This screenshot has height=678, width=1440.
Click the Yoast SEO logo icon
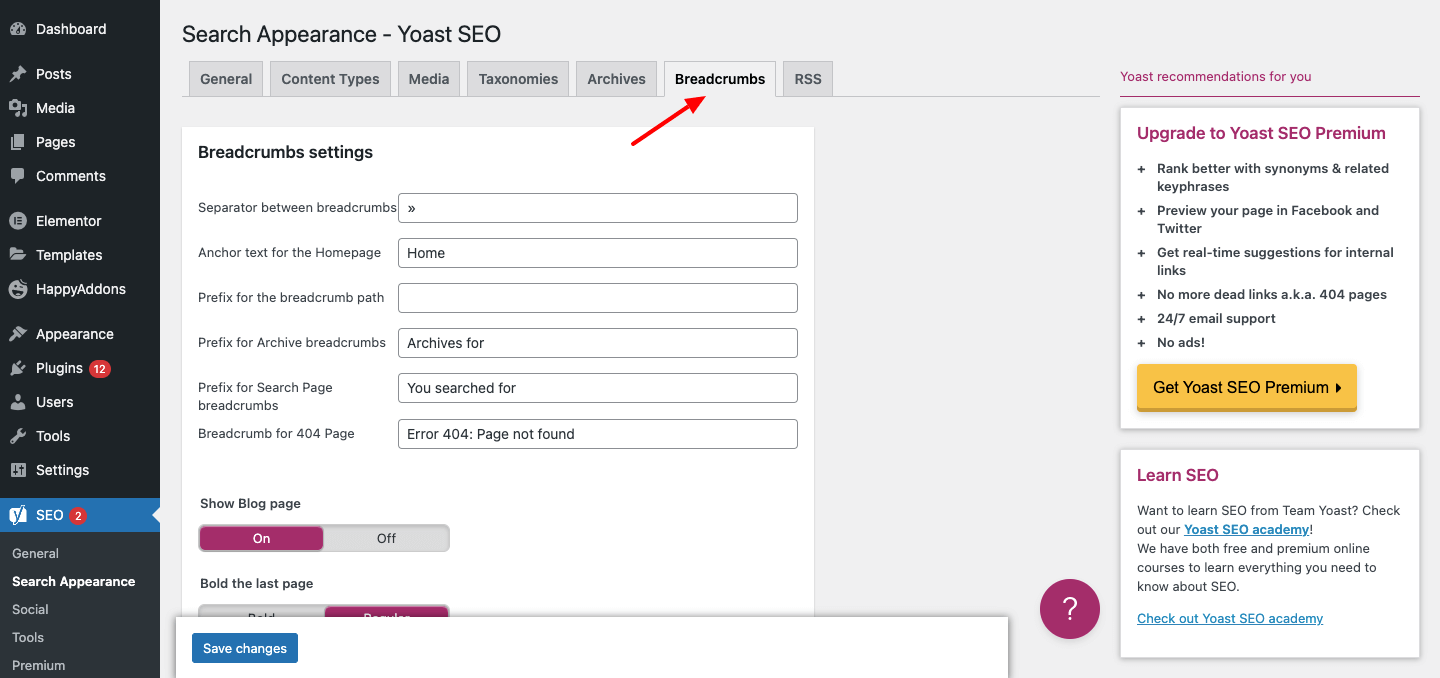18,515
